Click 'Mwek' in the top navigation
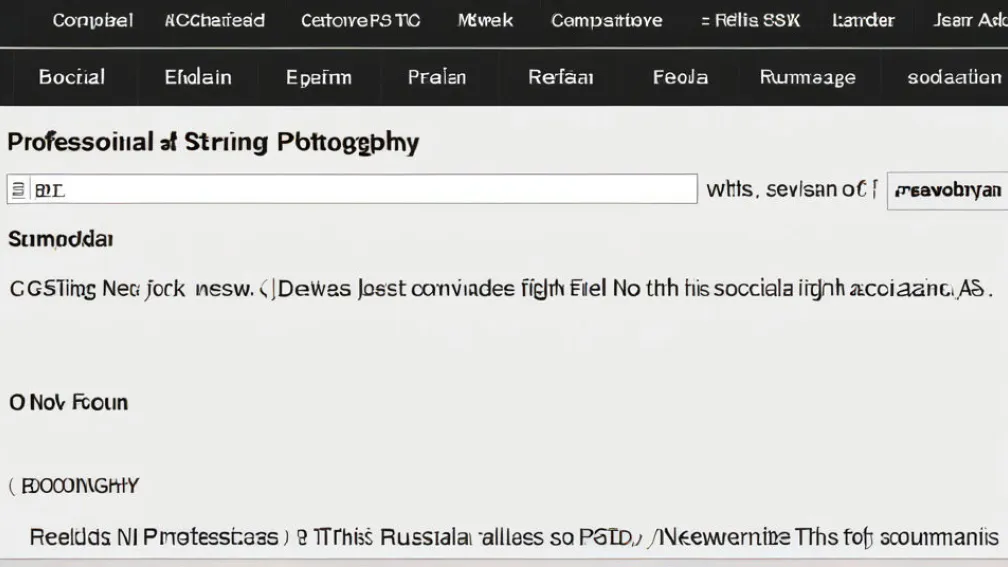 [x=484, y=20]
